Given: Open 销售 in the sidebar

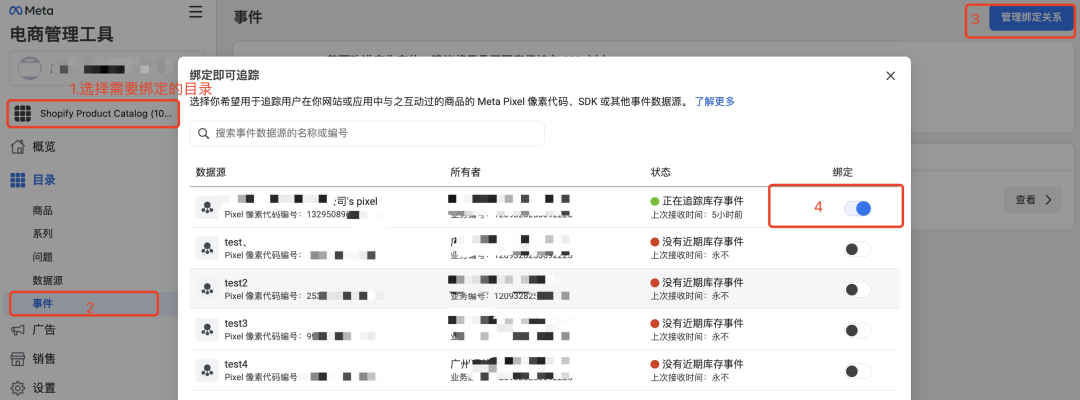Looking at the screenshot, I should (x=43, y=359).
